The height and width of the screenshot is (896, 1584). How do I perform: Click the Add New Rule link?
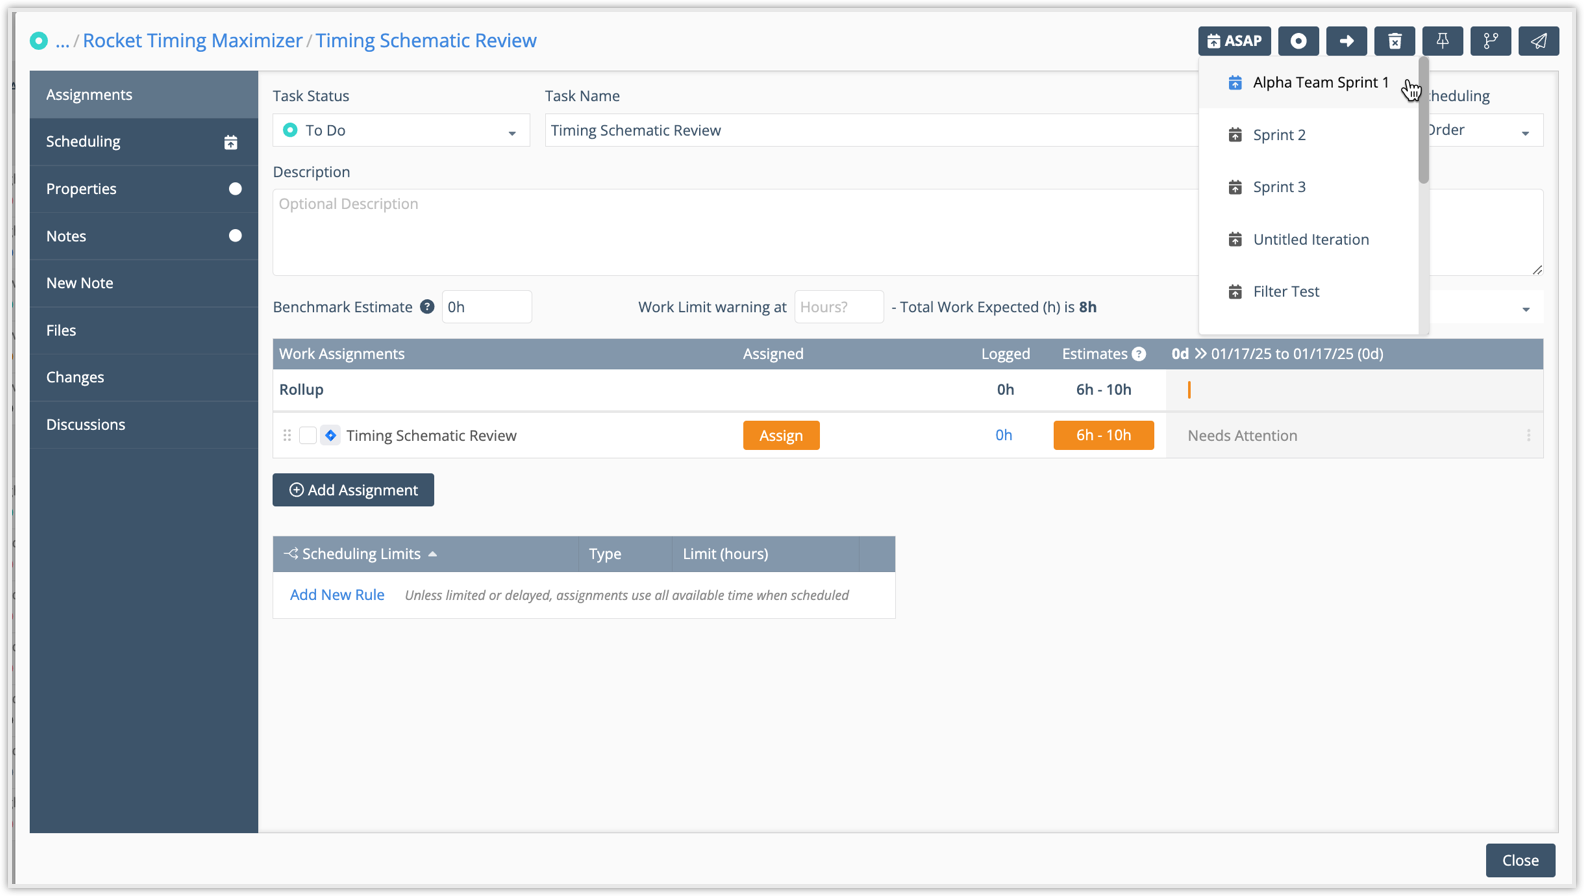pyautogui.click(x=337, y=595)
